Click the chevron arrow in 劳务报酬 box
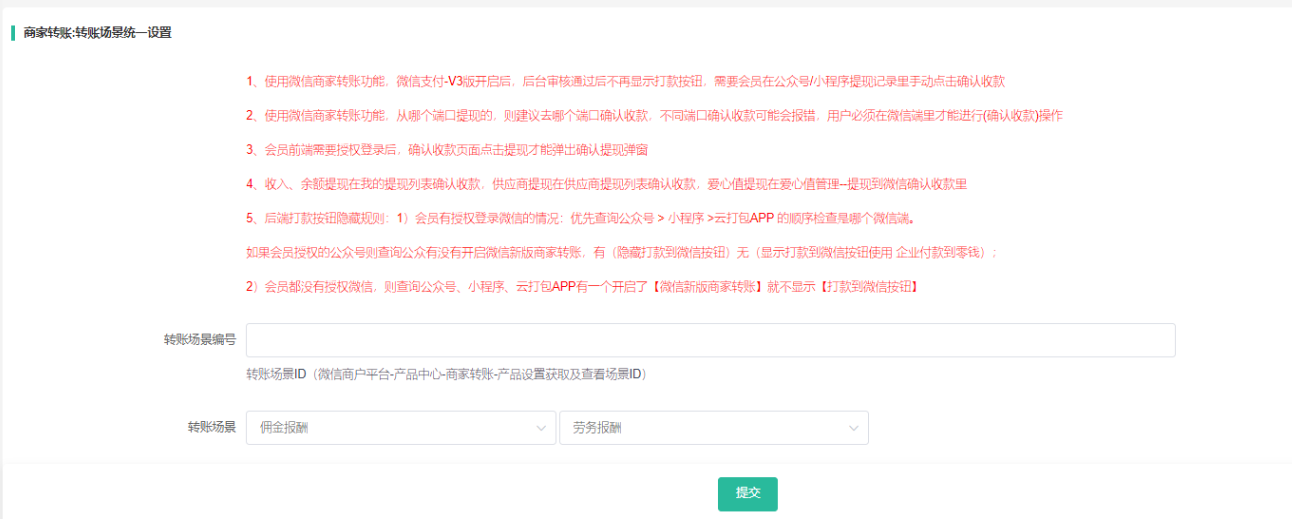Viewport: 1292px width, 519px height. (x=853, y=428)
